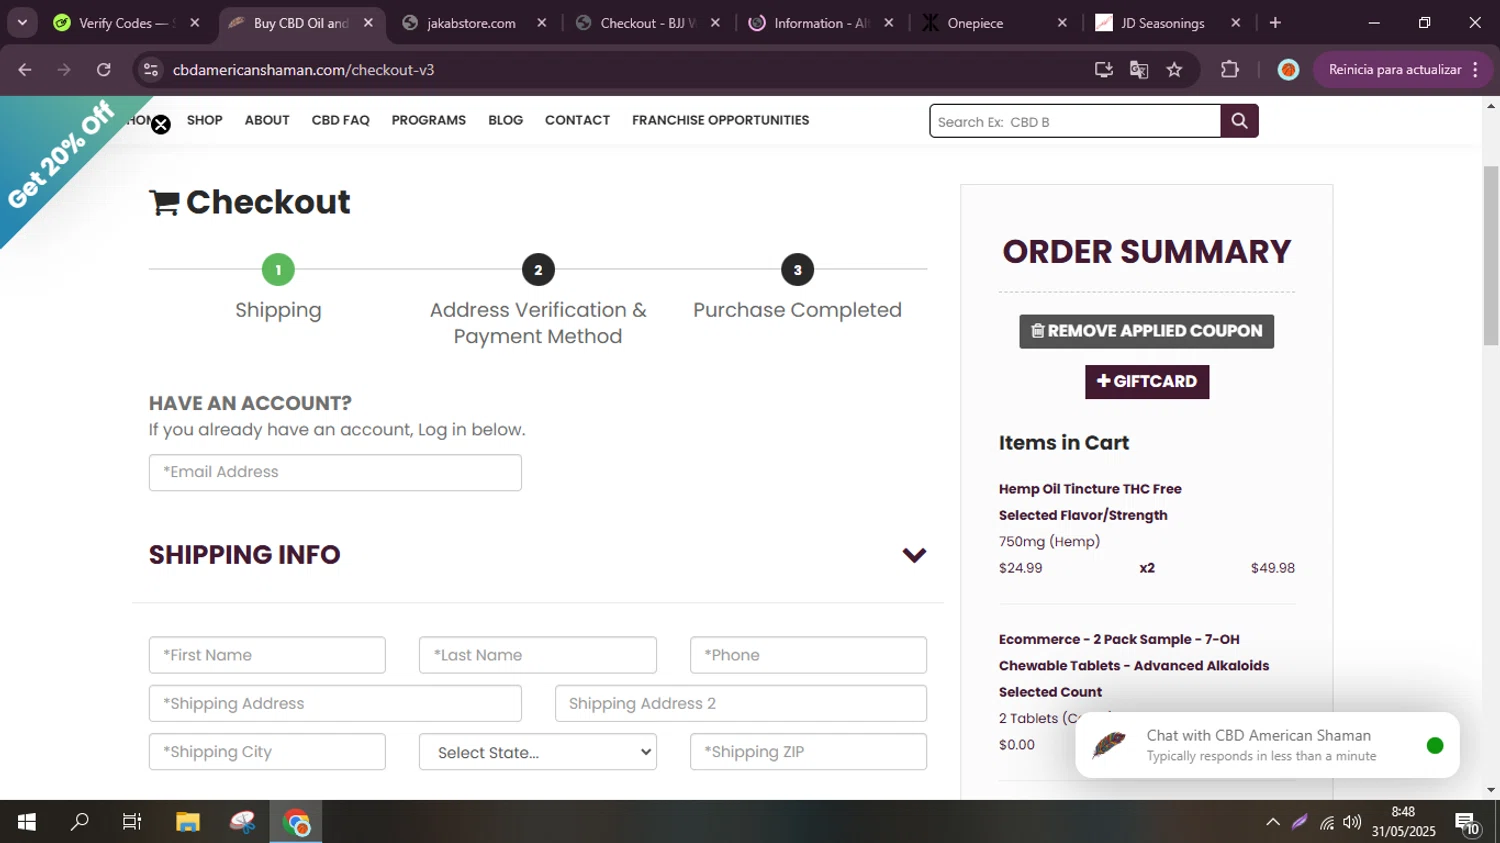Open the PROGRAMS menu
Viewport: 1500px width, 843px height.
[x=429, y=120]
